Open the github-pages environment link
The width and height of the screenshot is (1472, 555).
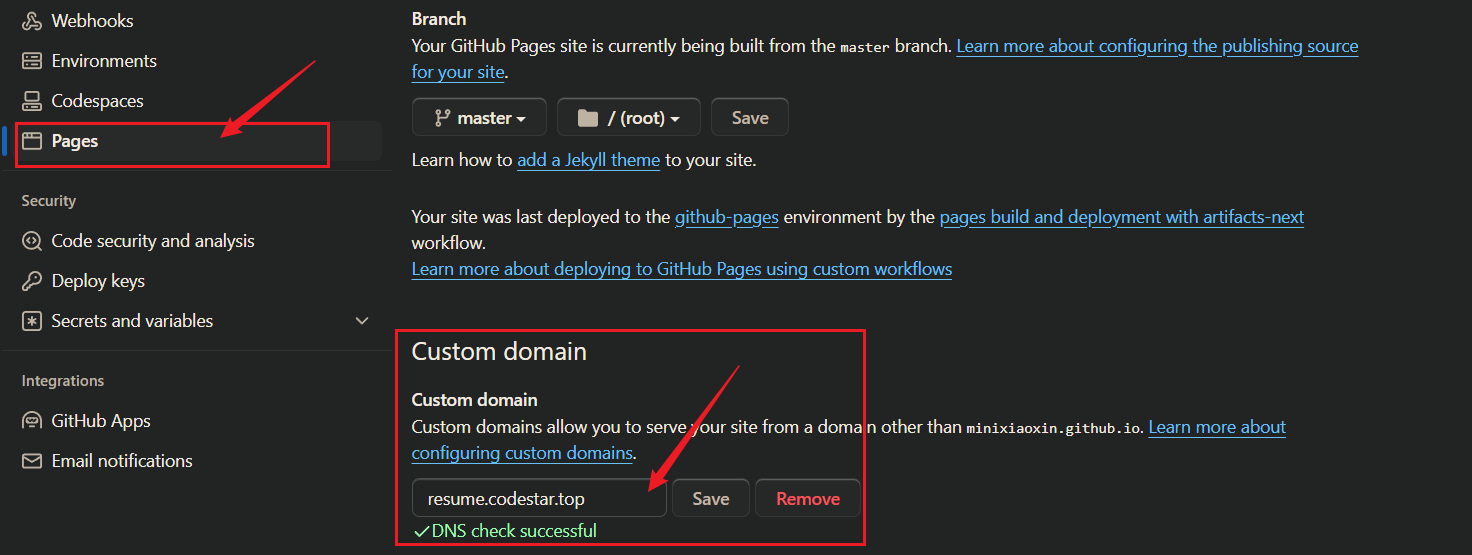pos(727,217)
